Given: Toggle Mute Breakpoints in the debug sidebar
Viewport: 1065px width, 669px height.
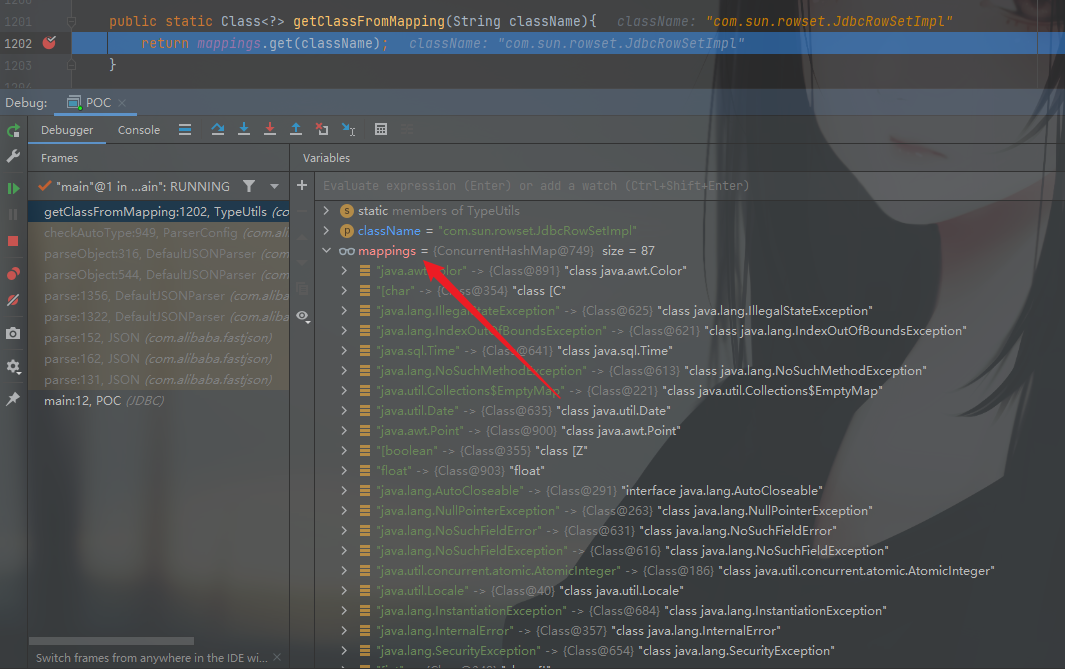Looking at the screenshot, I should pos(13,300).
